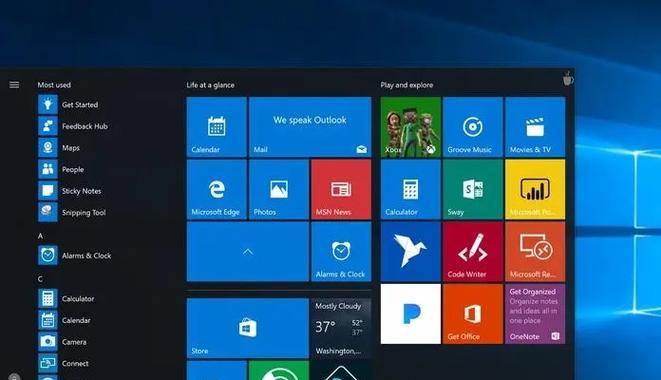Open the Xbox tile
Image resolution: width=661 pixels, height=380 pixels.
[x=411, y=127]
